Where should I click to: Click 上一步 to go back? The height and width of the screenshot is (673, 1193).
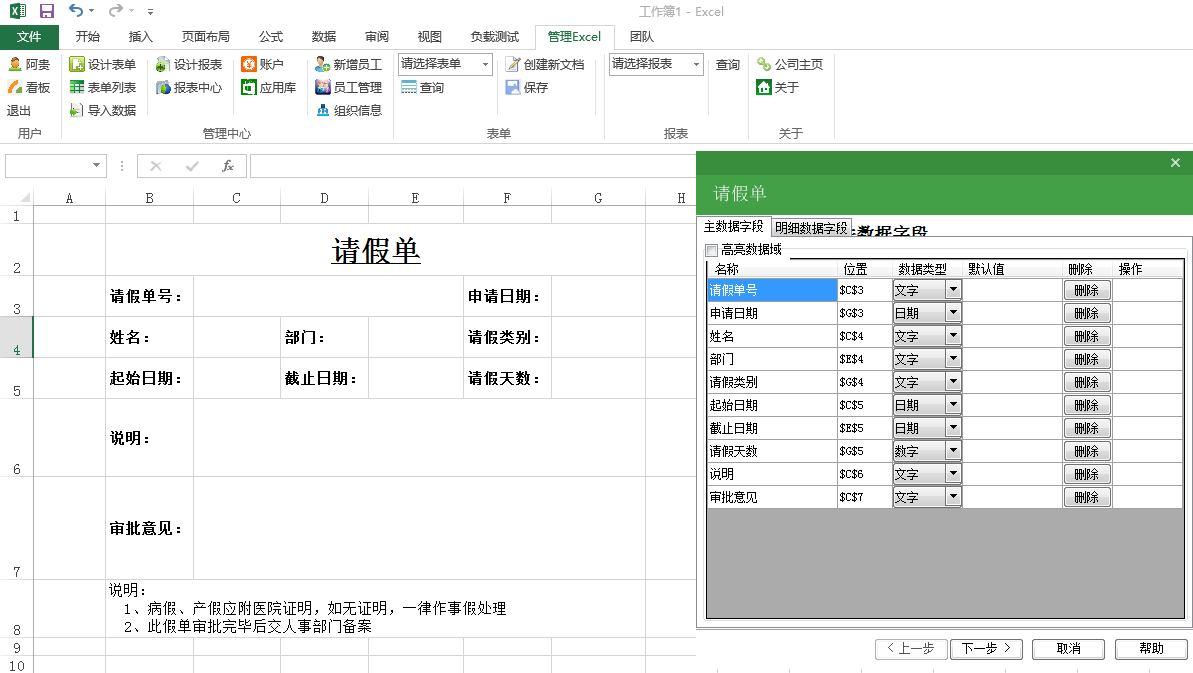(x=910, y=649)
